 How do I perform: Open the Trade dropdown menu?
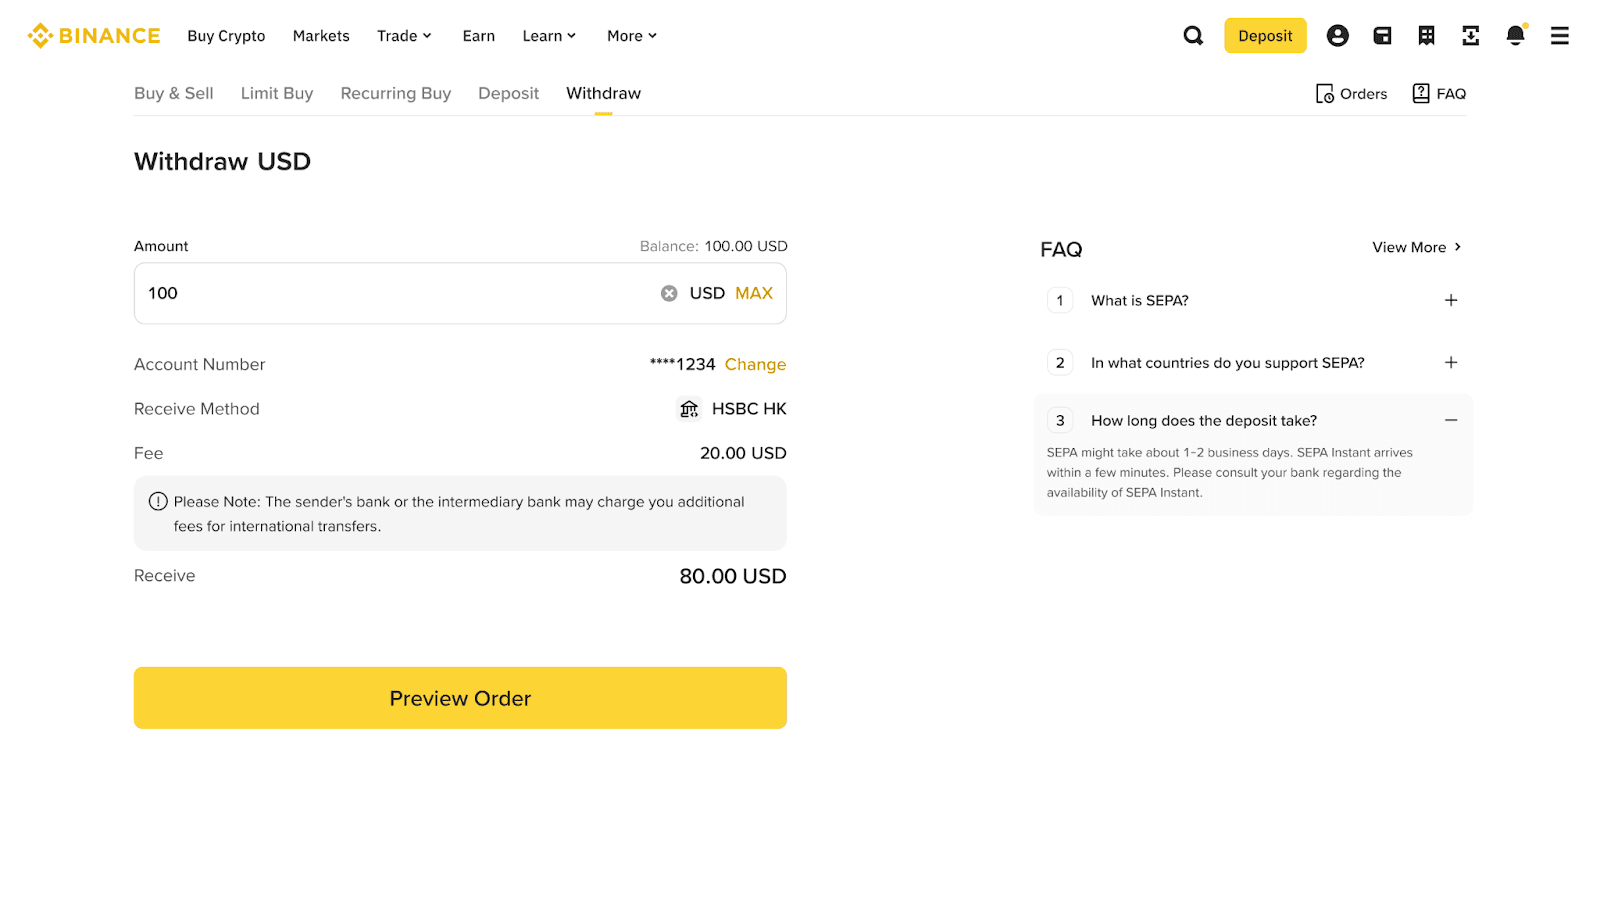404,36
